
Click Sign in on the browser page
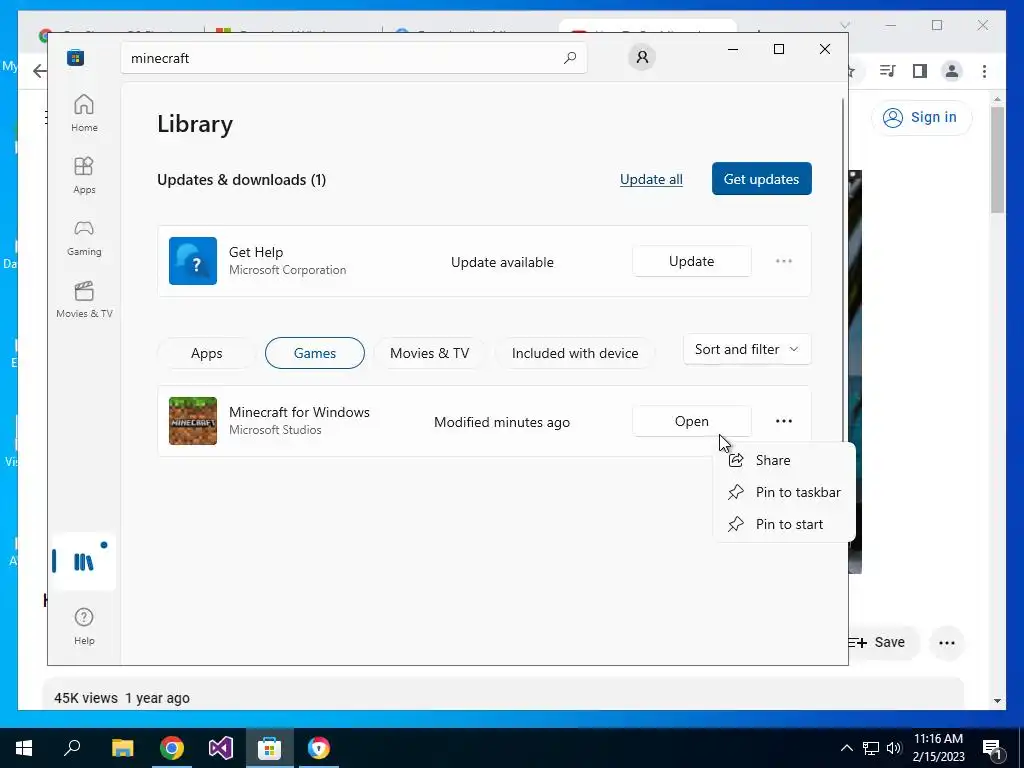pyautogui.click(x=921, y=118)
